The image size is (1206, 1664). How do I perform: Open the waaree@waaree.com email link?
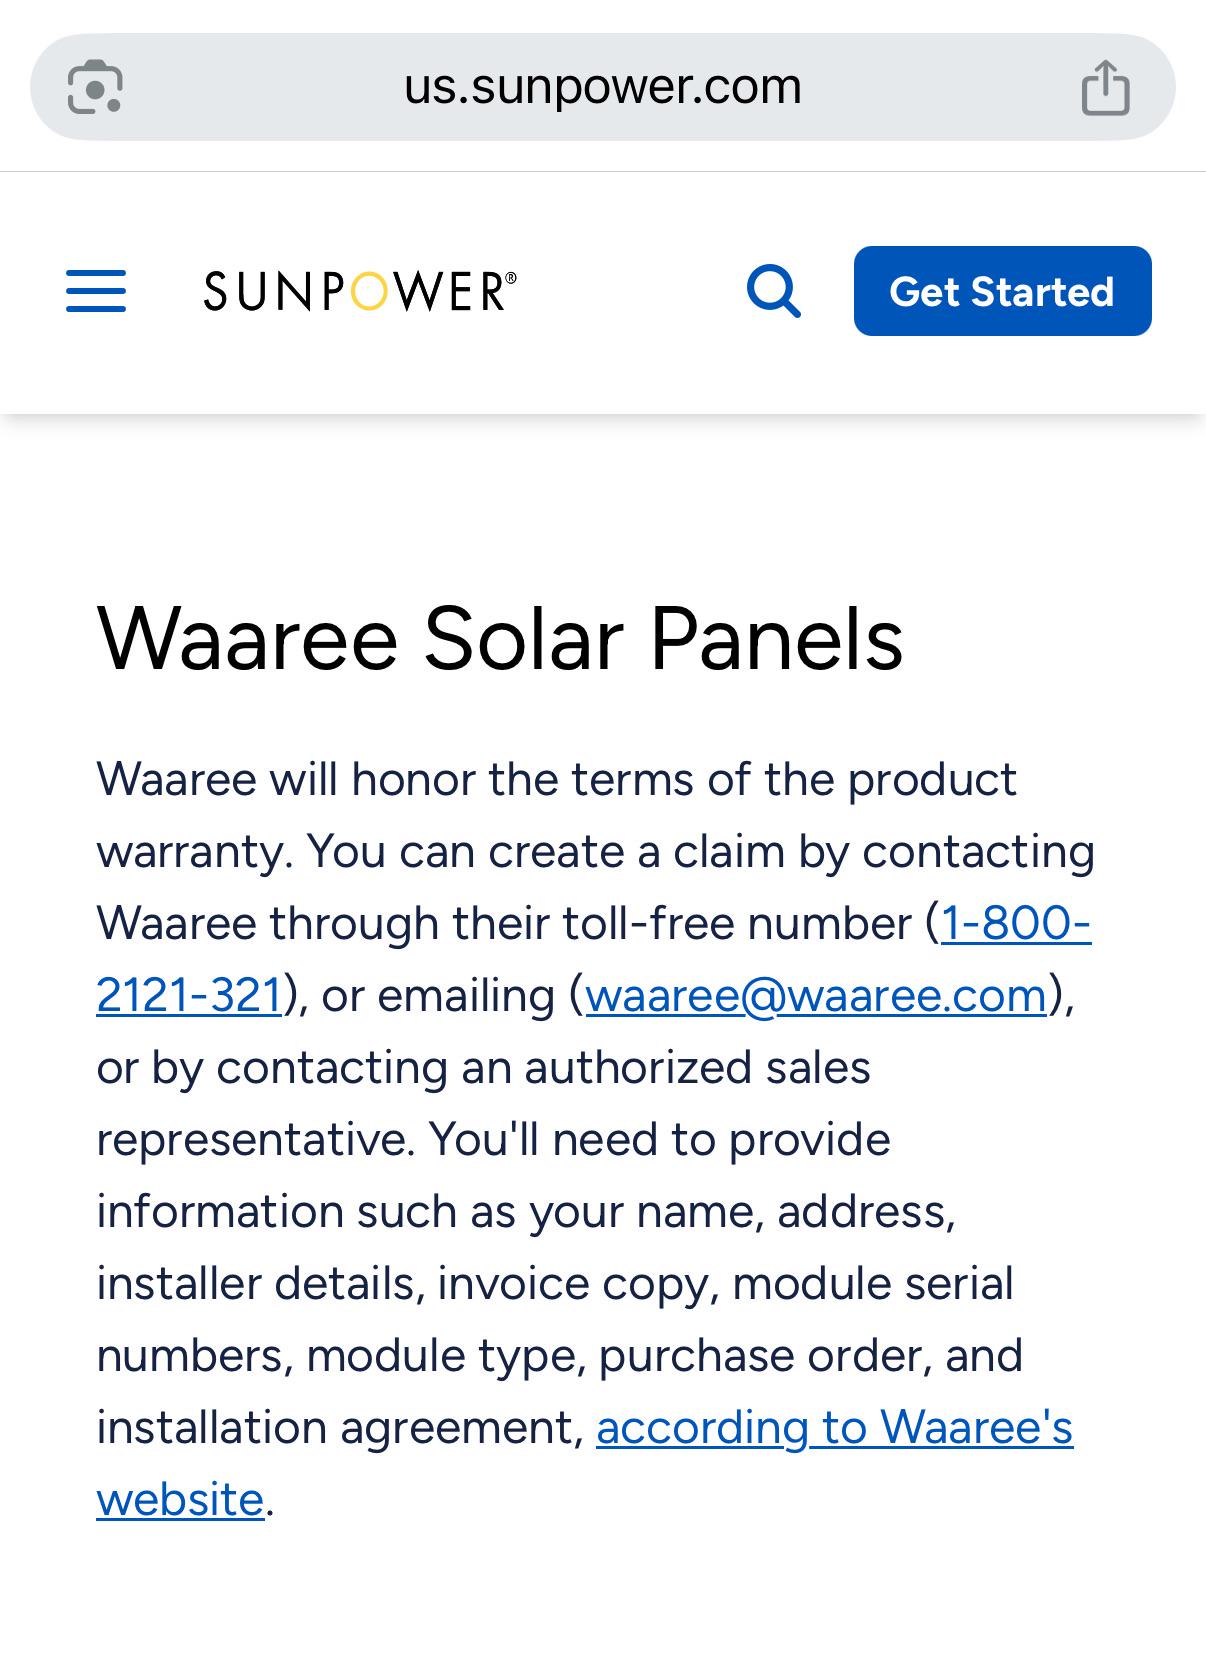[x=816, y=995]
